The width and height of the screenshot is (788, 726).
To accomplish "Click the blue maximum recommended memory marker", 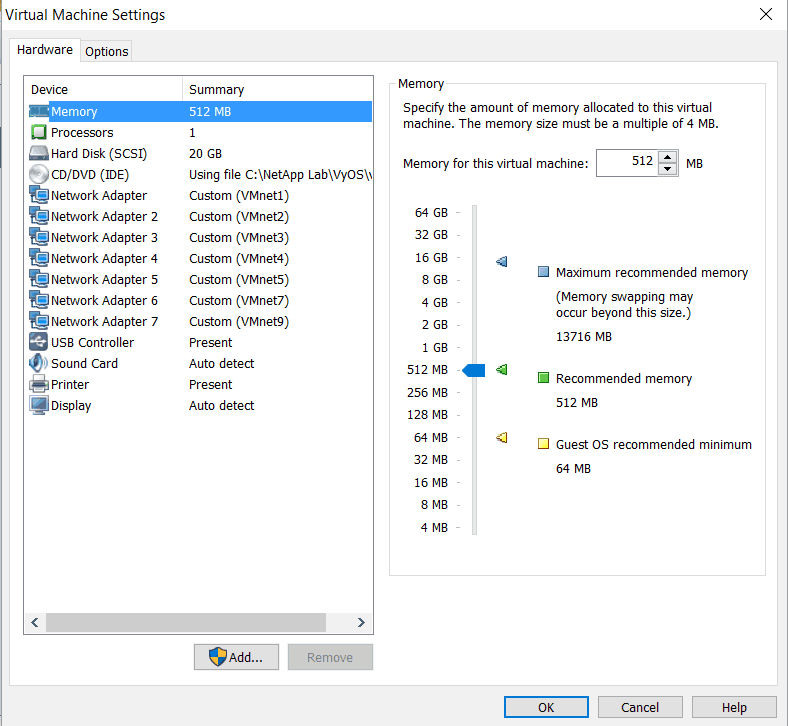I will point(502,262).
